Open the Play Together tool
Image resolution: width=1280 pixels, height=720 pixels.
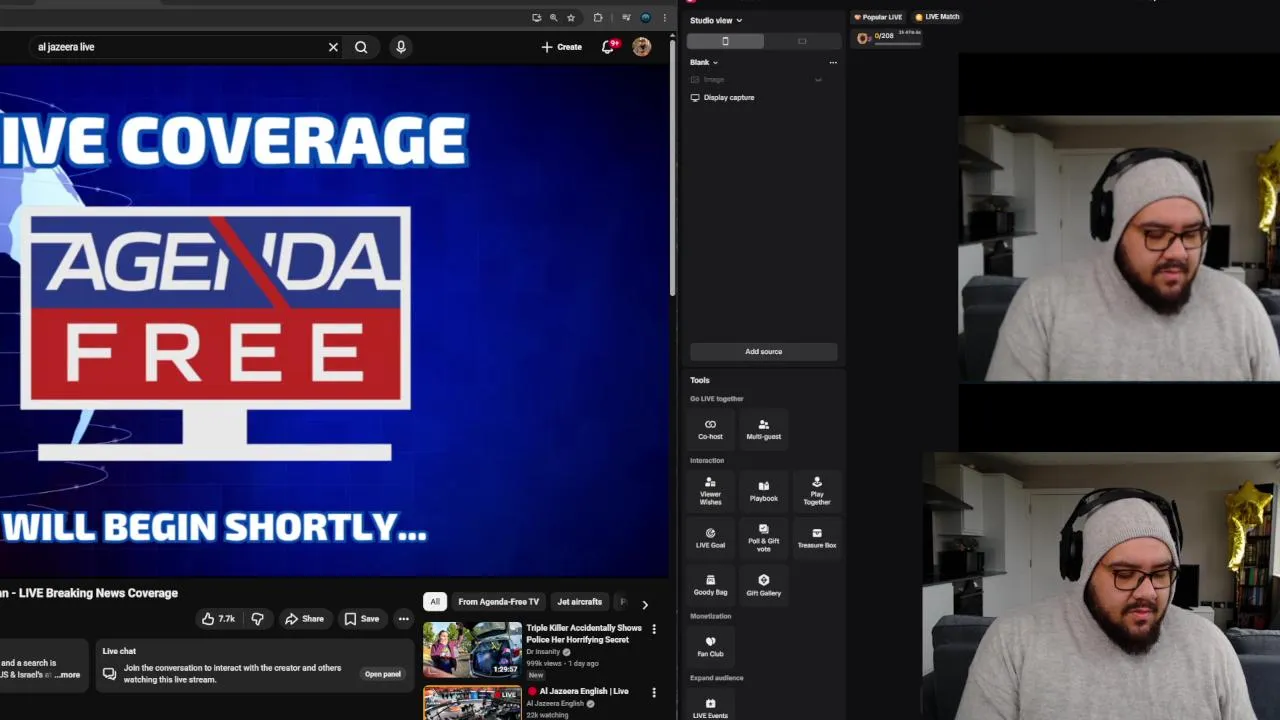[817, 491]
